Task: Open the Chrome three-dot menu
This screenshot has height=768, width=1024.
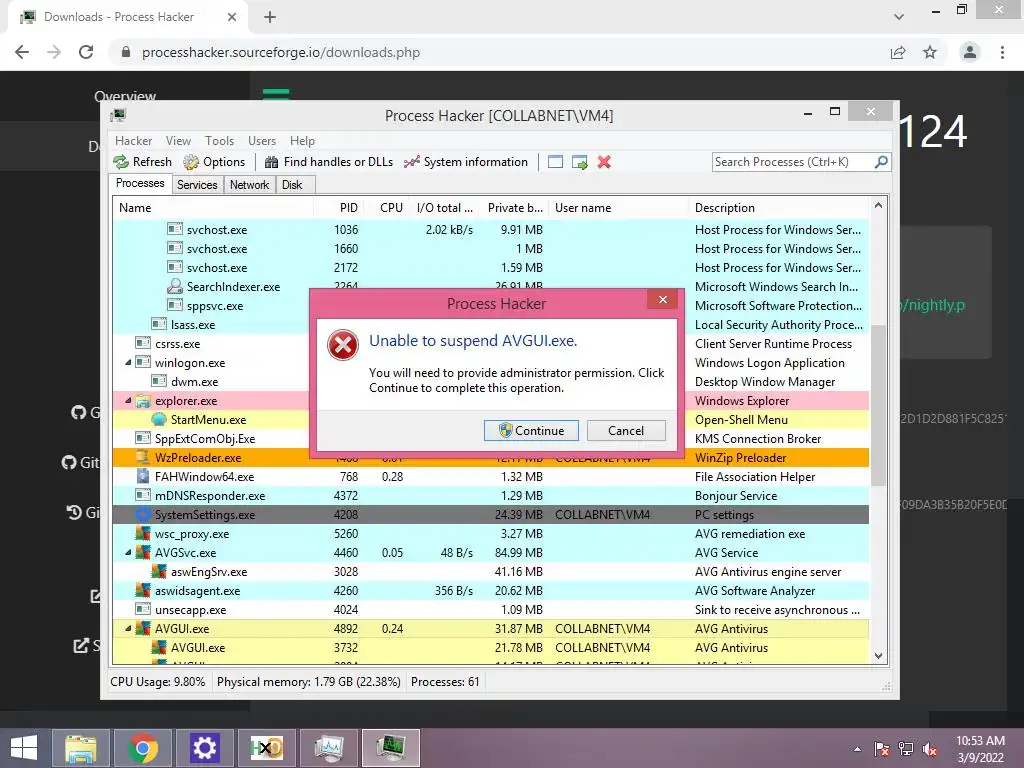Action: (x=1002, y=52)
